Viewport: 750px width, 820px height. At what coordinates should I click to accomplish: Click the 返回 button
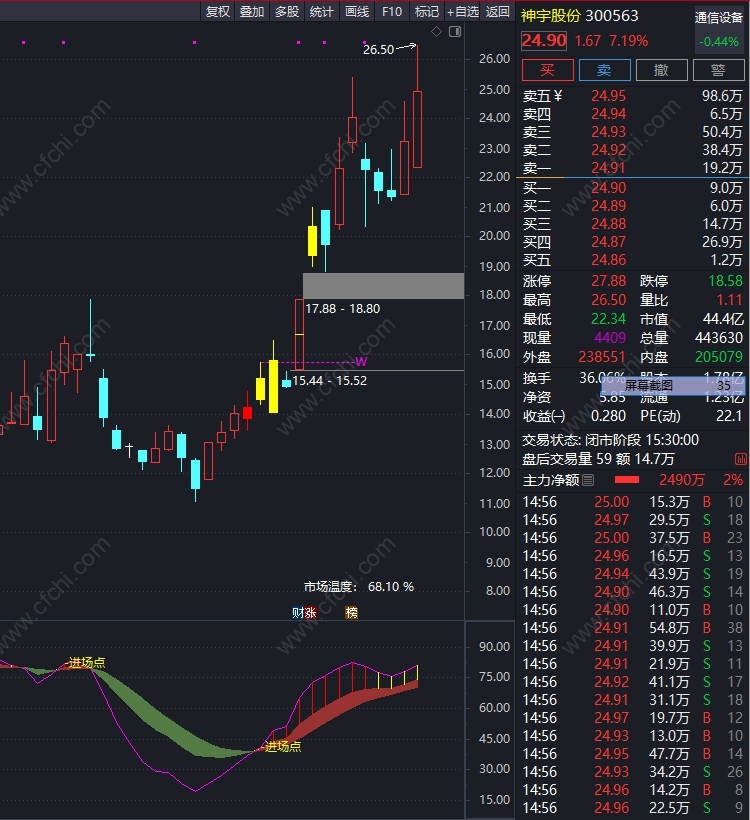point(497,12)
